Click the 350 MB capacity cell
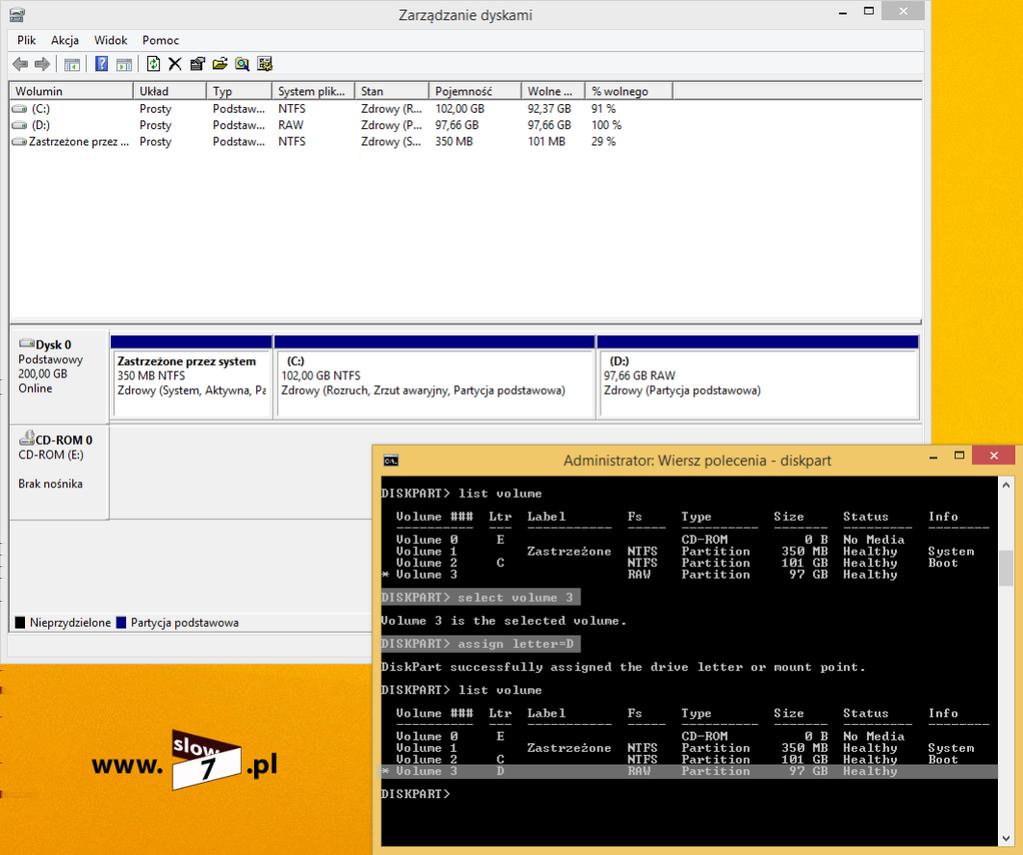Viewport: 1023px width, 855px height. click(x=454, y=142)
